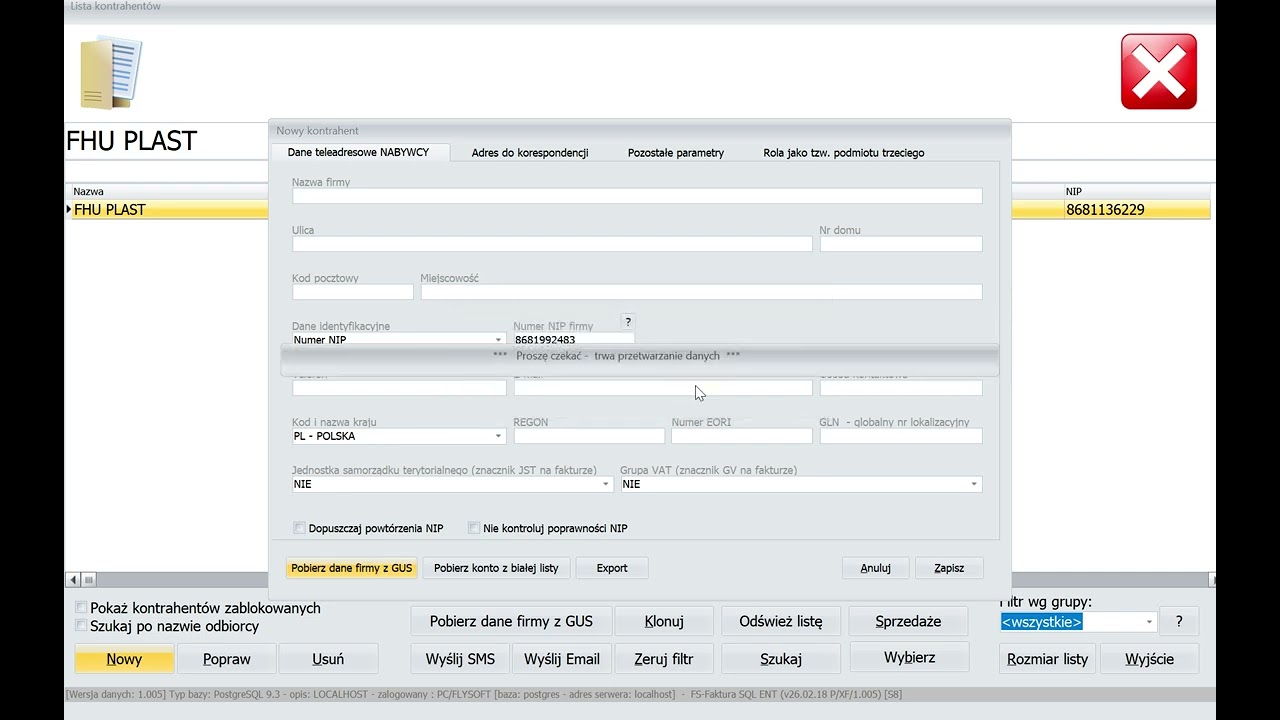Select FHU PLAST row in list
The width and height of the screenshot is (1280, 720).
[638, 209]
